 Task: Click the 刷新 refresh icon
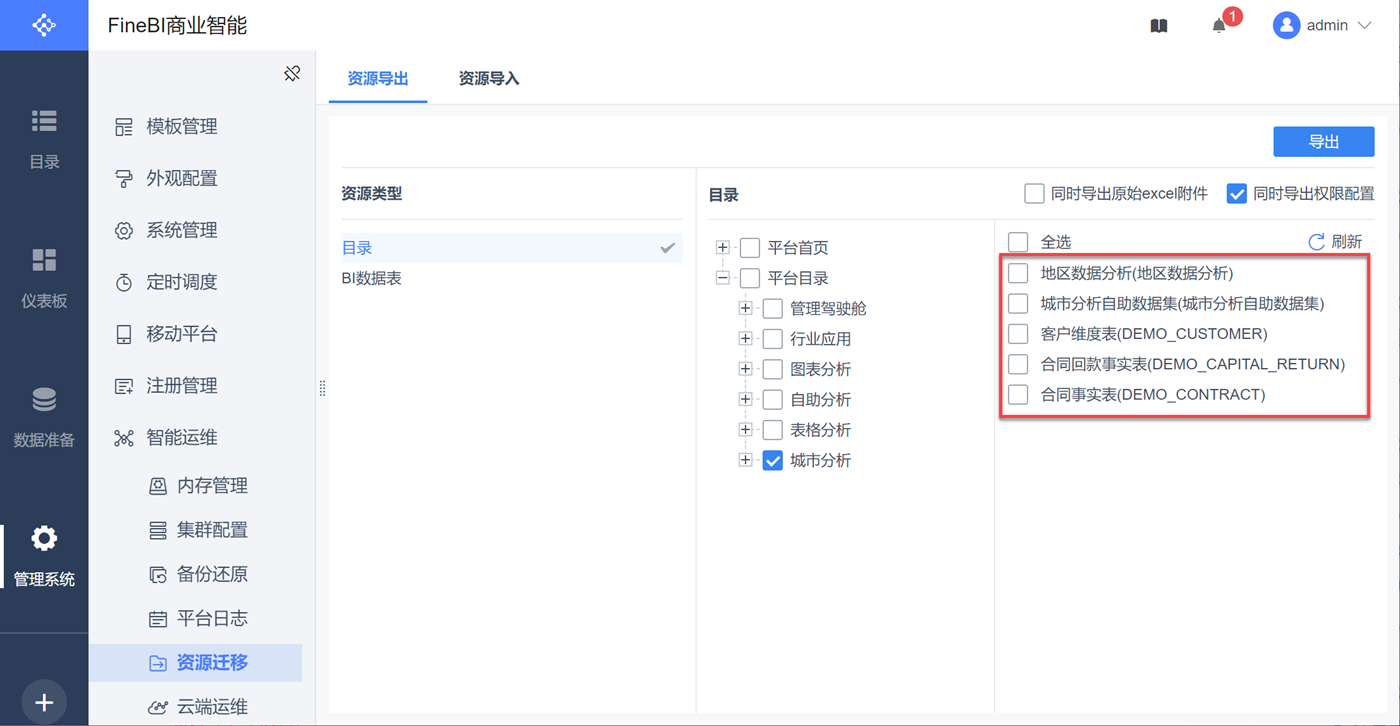(1317, 242)
